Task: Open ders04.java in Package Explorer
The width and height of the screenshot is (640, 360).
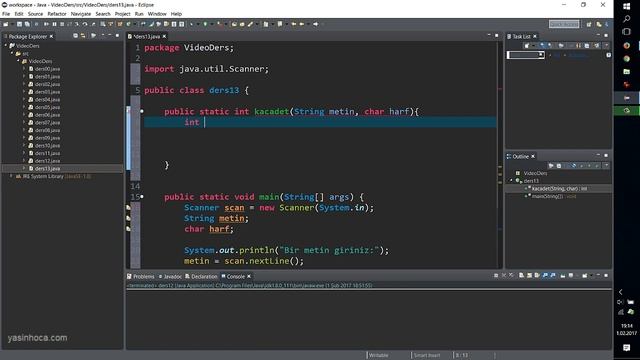Action: tap(47, 100)
